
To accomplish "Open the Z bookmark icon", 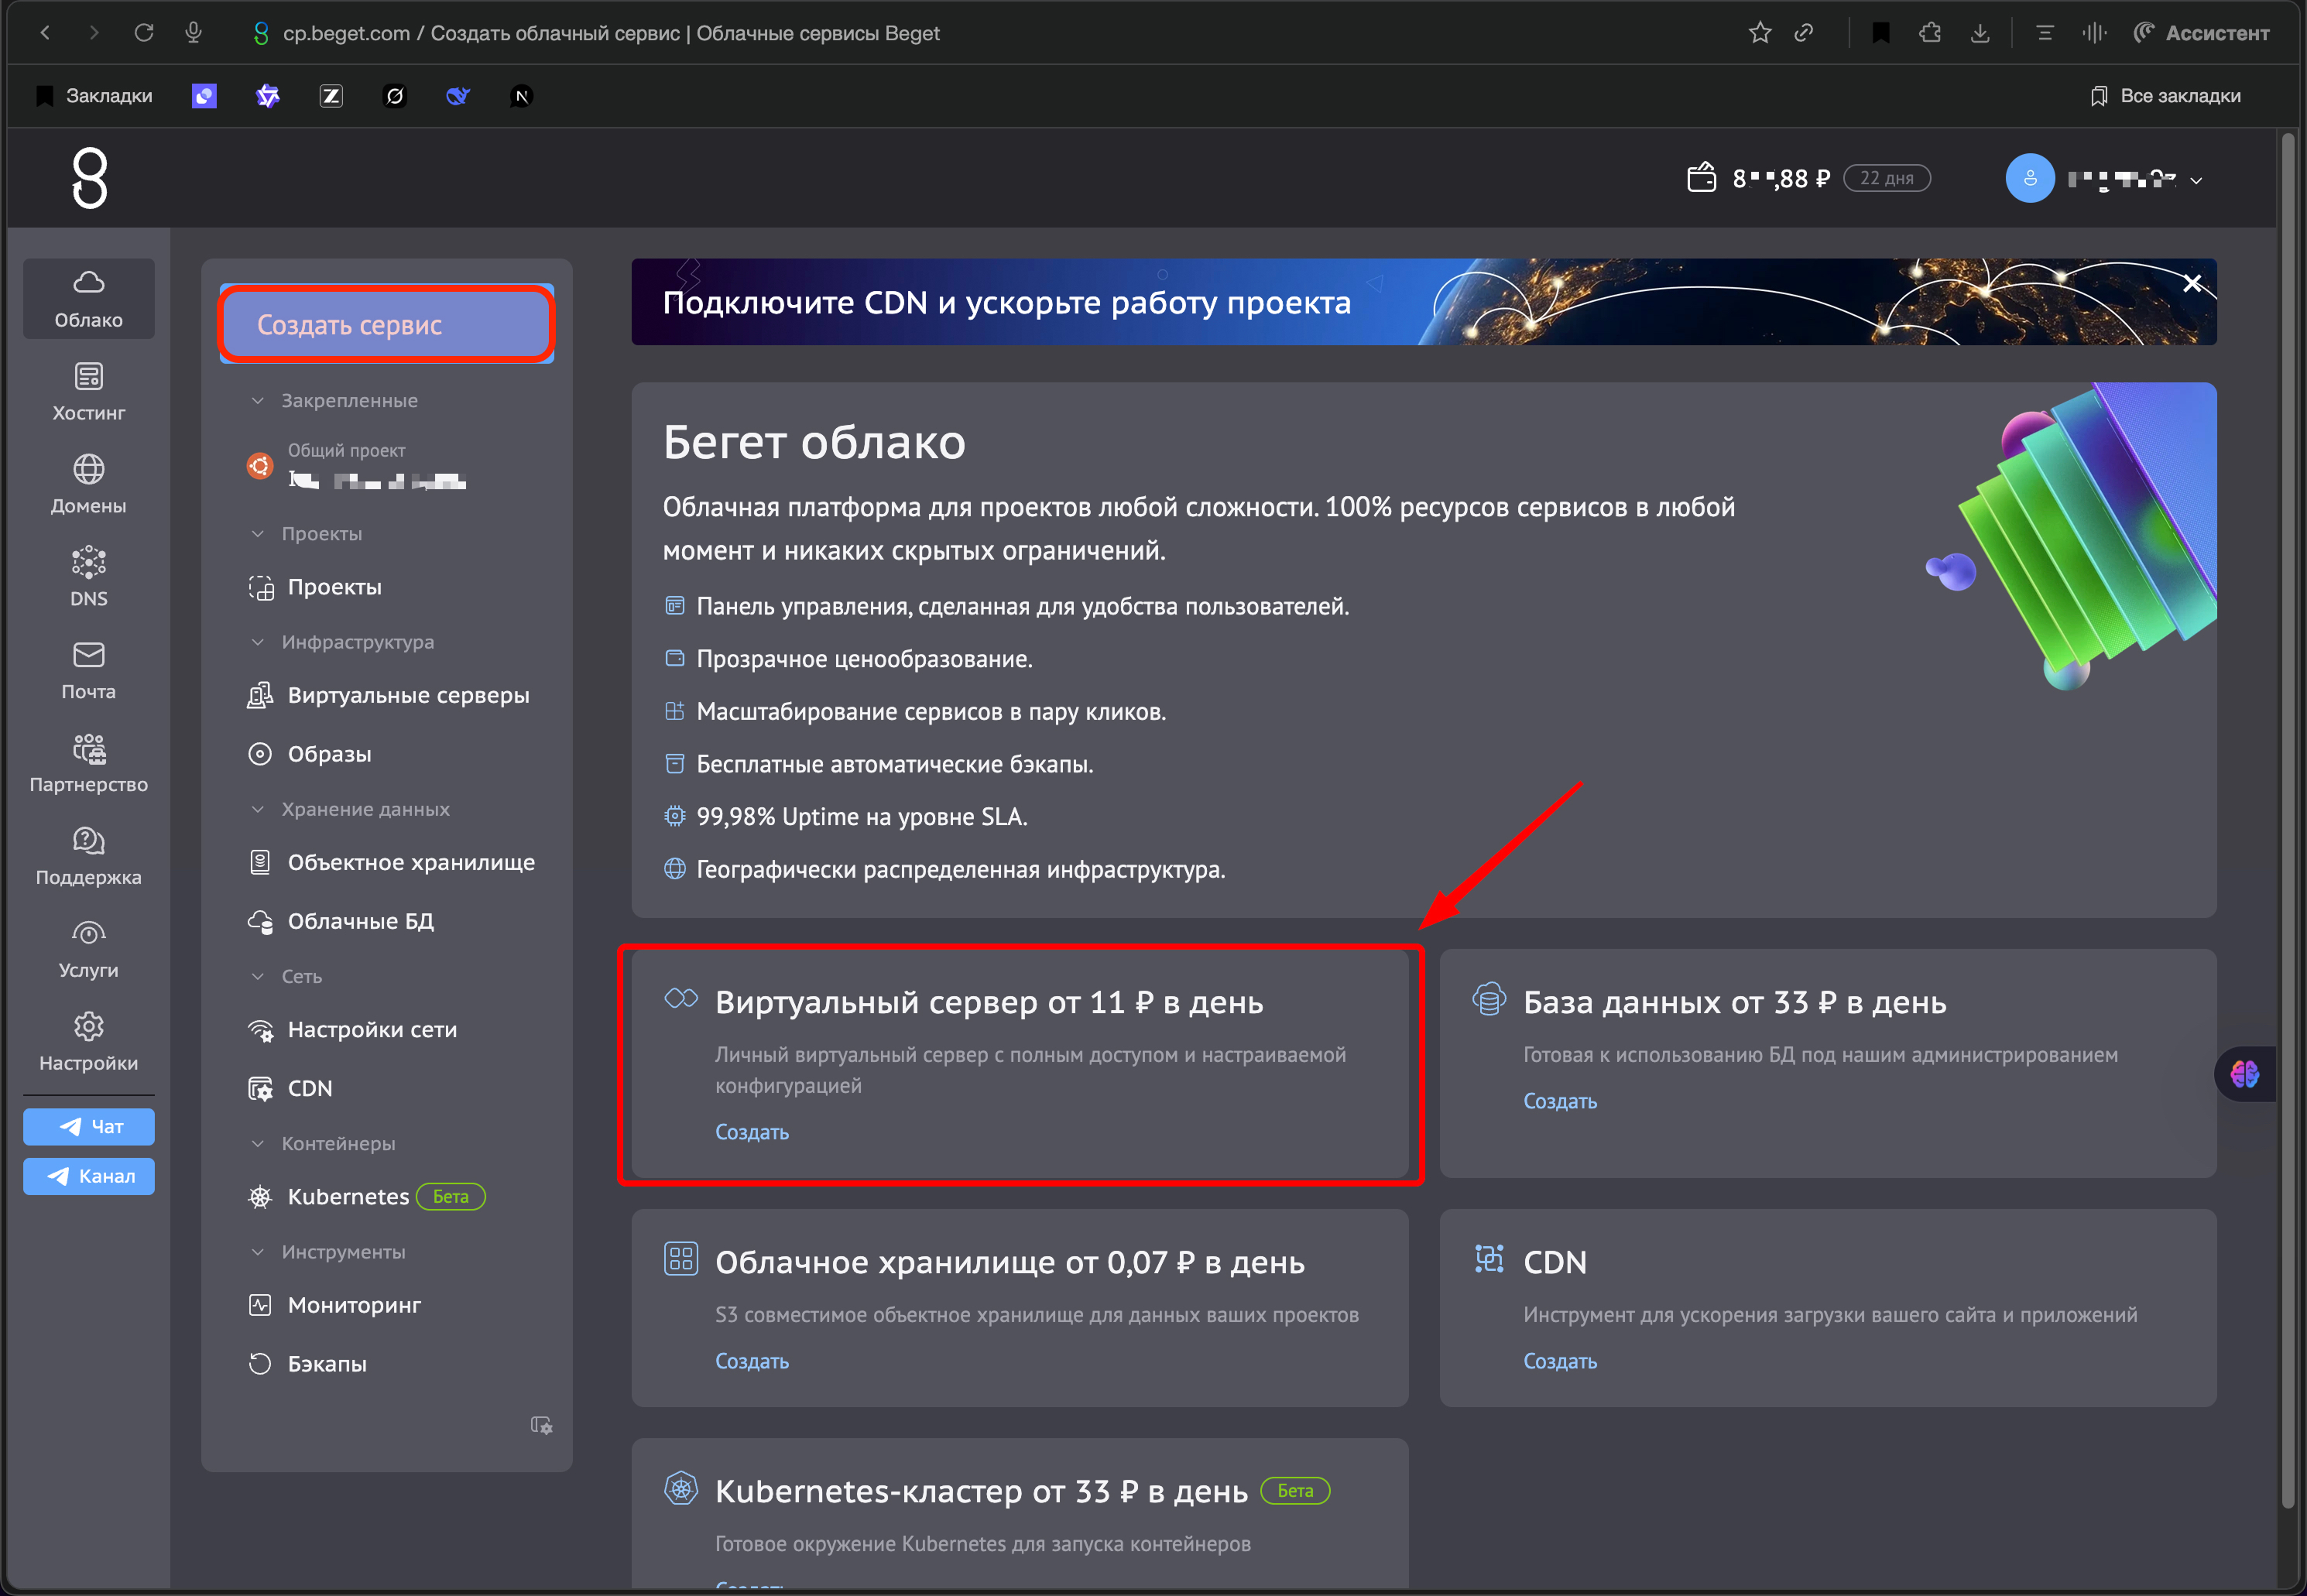I will coord(331,96).
